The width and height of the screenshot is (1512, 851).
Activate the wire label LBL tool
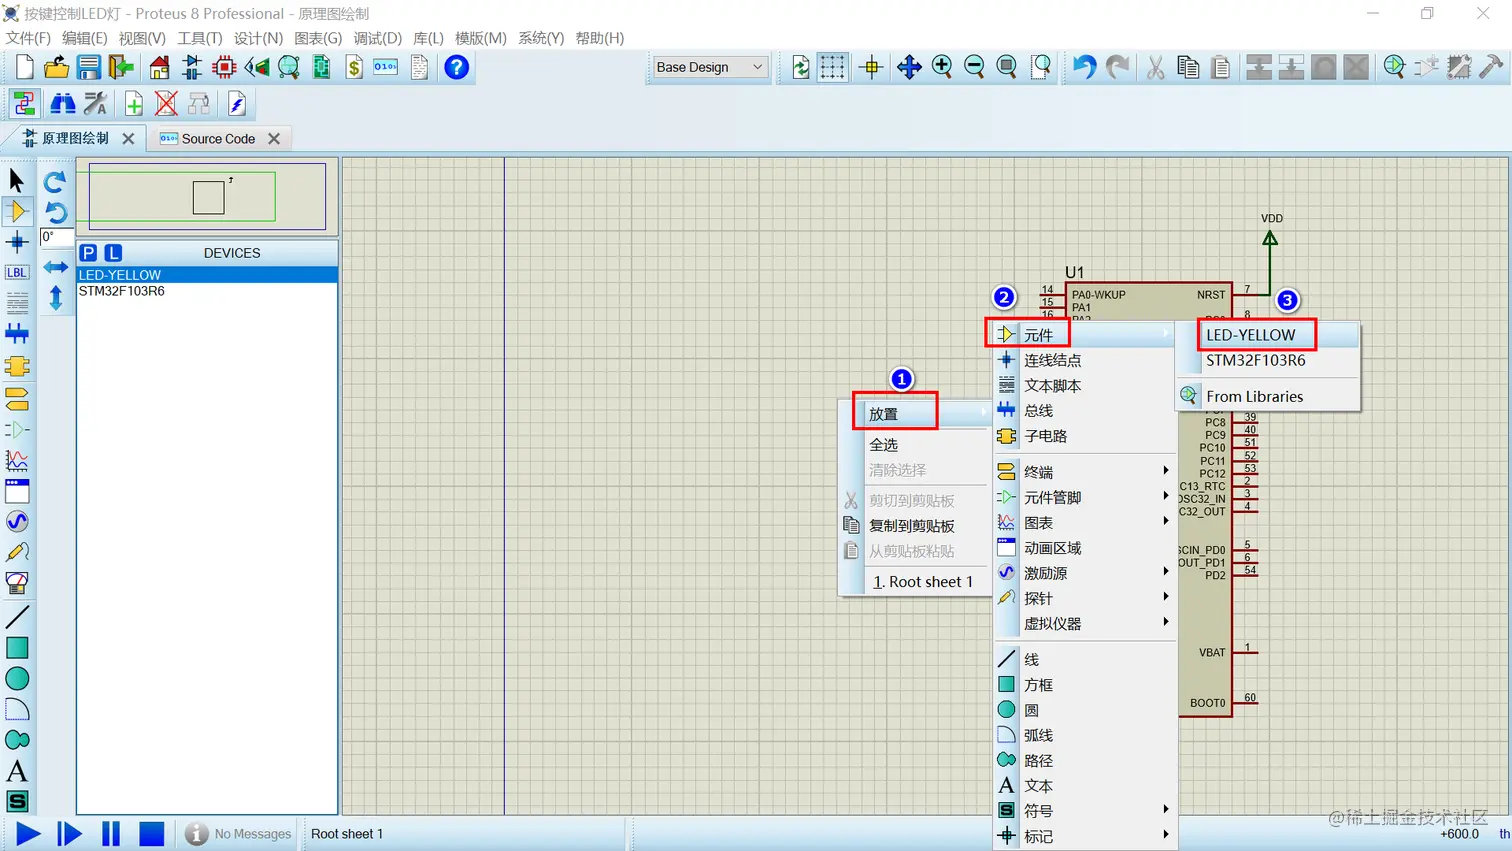(17, 272)
